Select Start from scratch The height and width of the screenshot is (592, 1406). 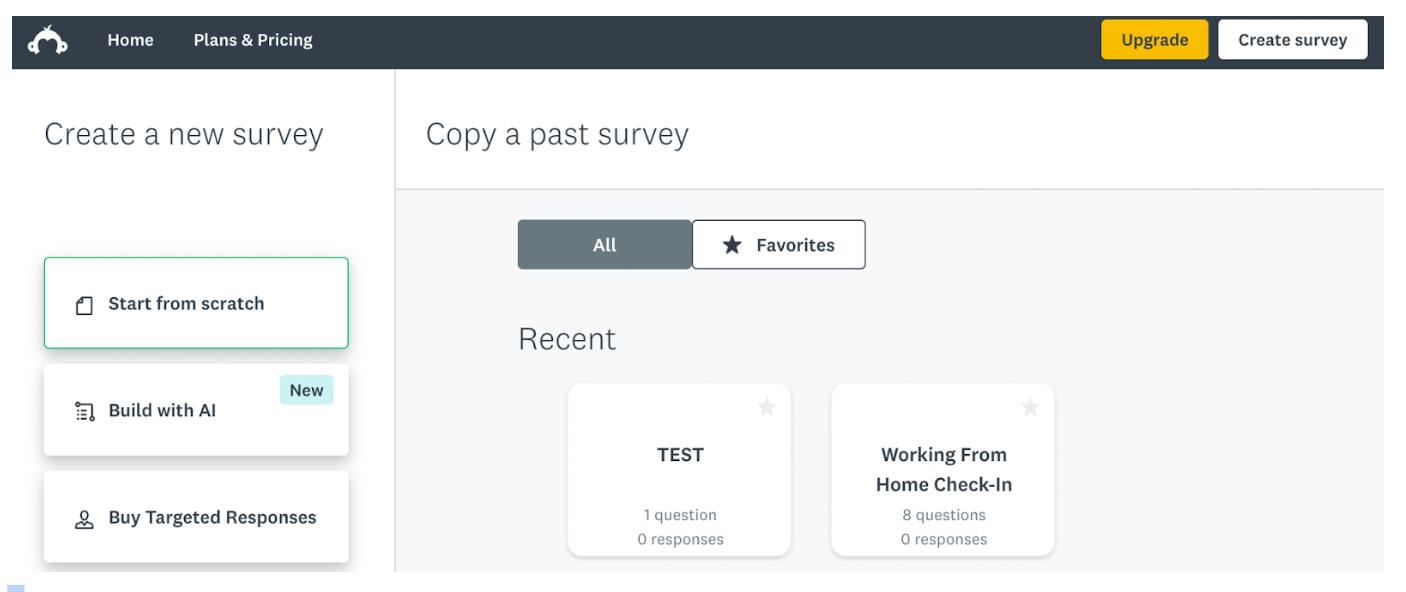[196, 303]
